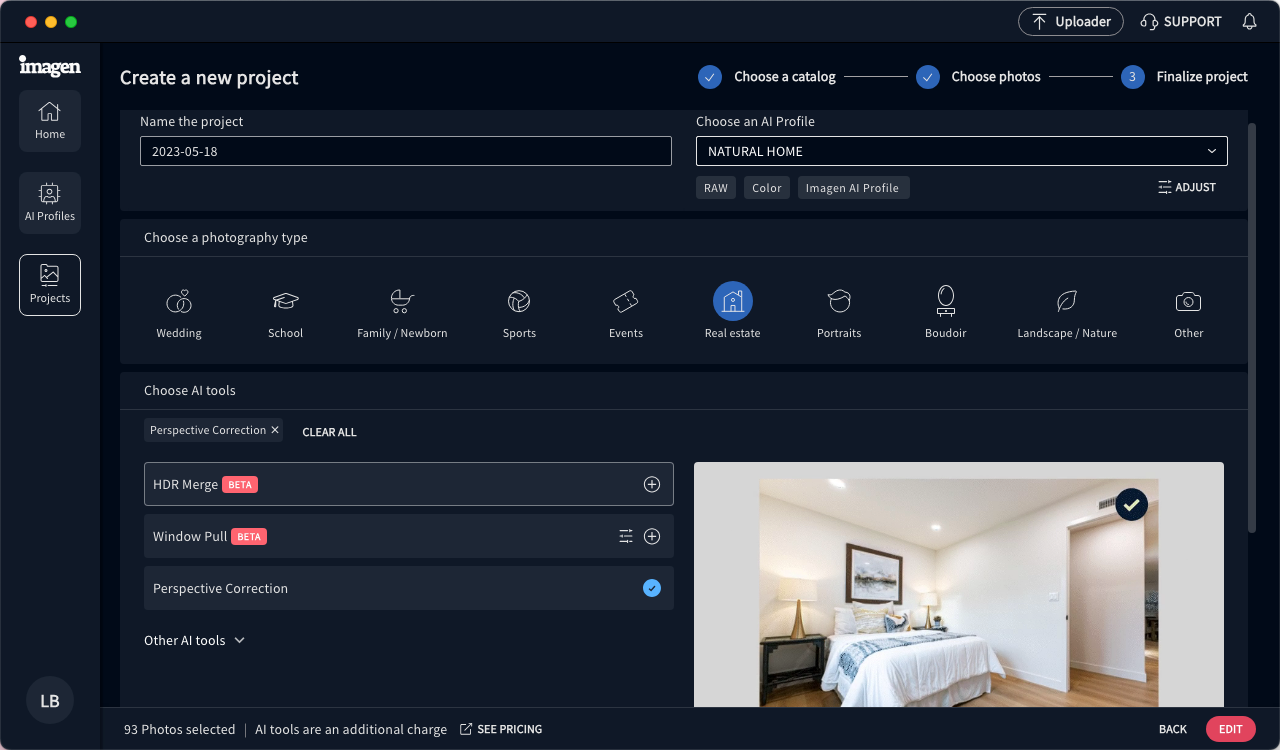Screen dimensions: 1280x750
Task: Select the Events ticket icon
Action: (x=626, y=301)
